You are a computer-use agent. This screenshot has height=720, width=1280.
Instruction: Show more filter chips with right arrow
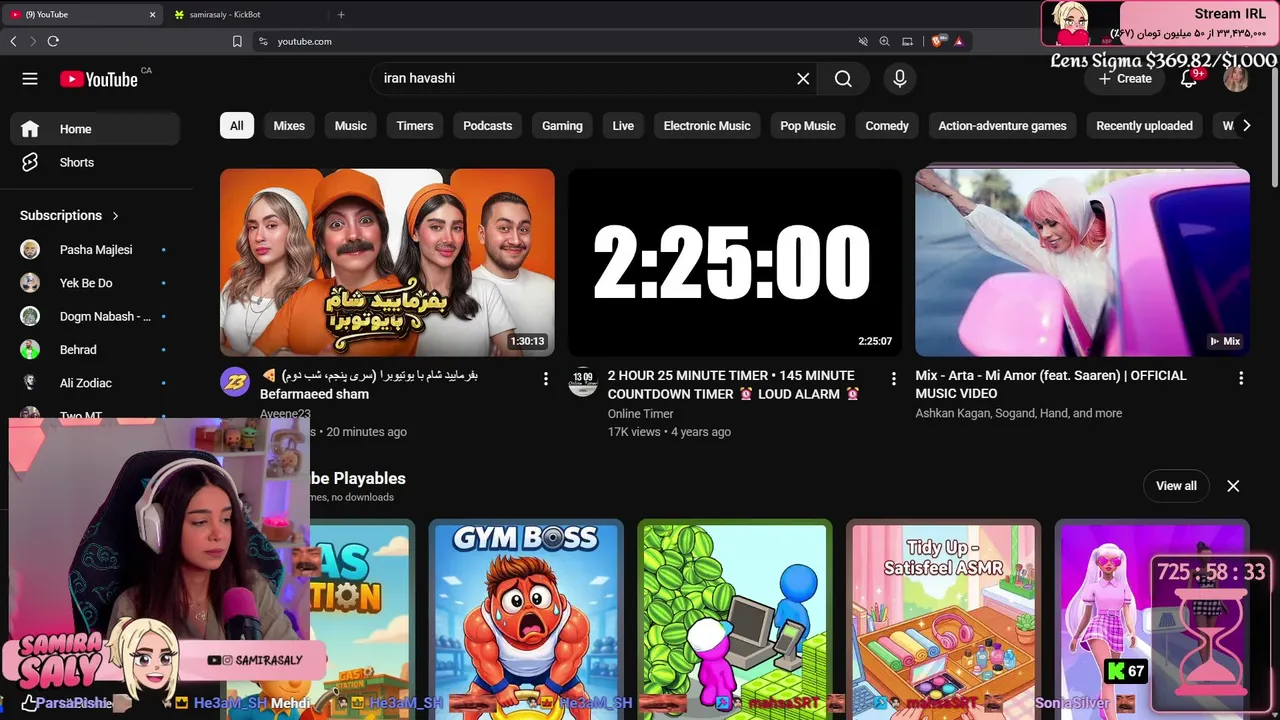pos(1246,126)
